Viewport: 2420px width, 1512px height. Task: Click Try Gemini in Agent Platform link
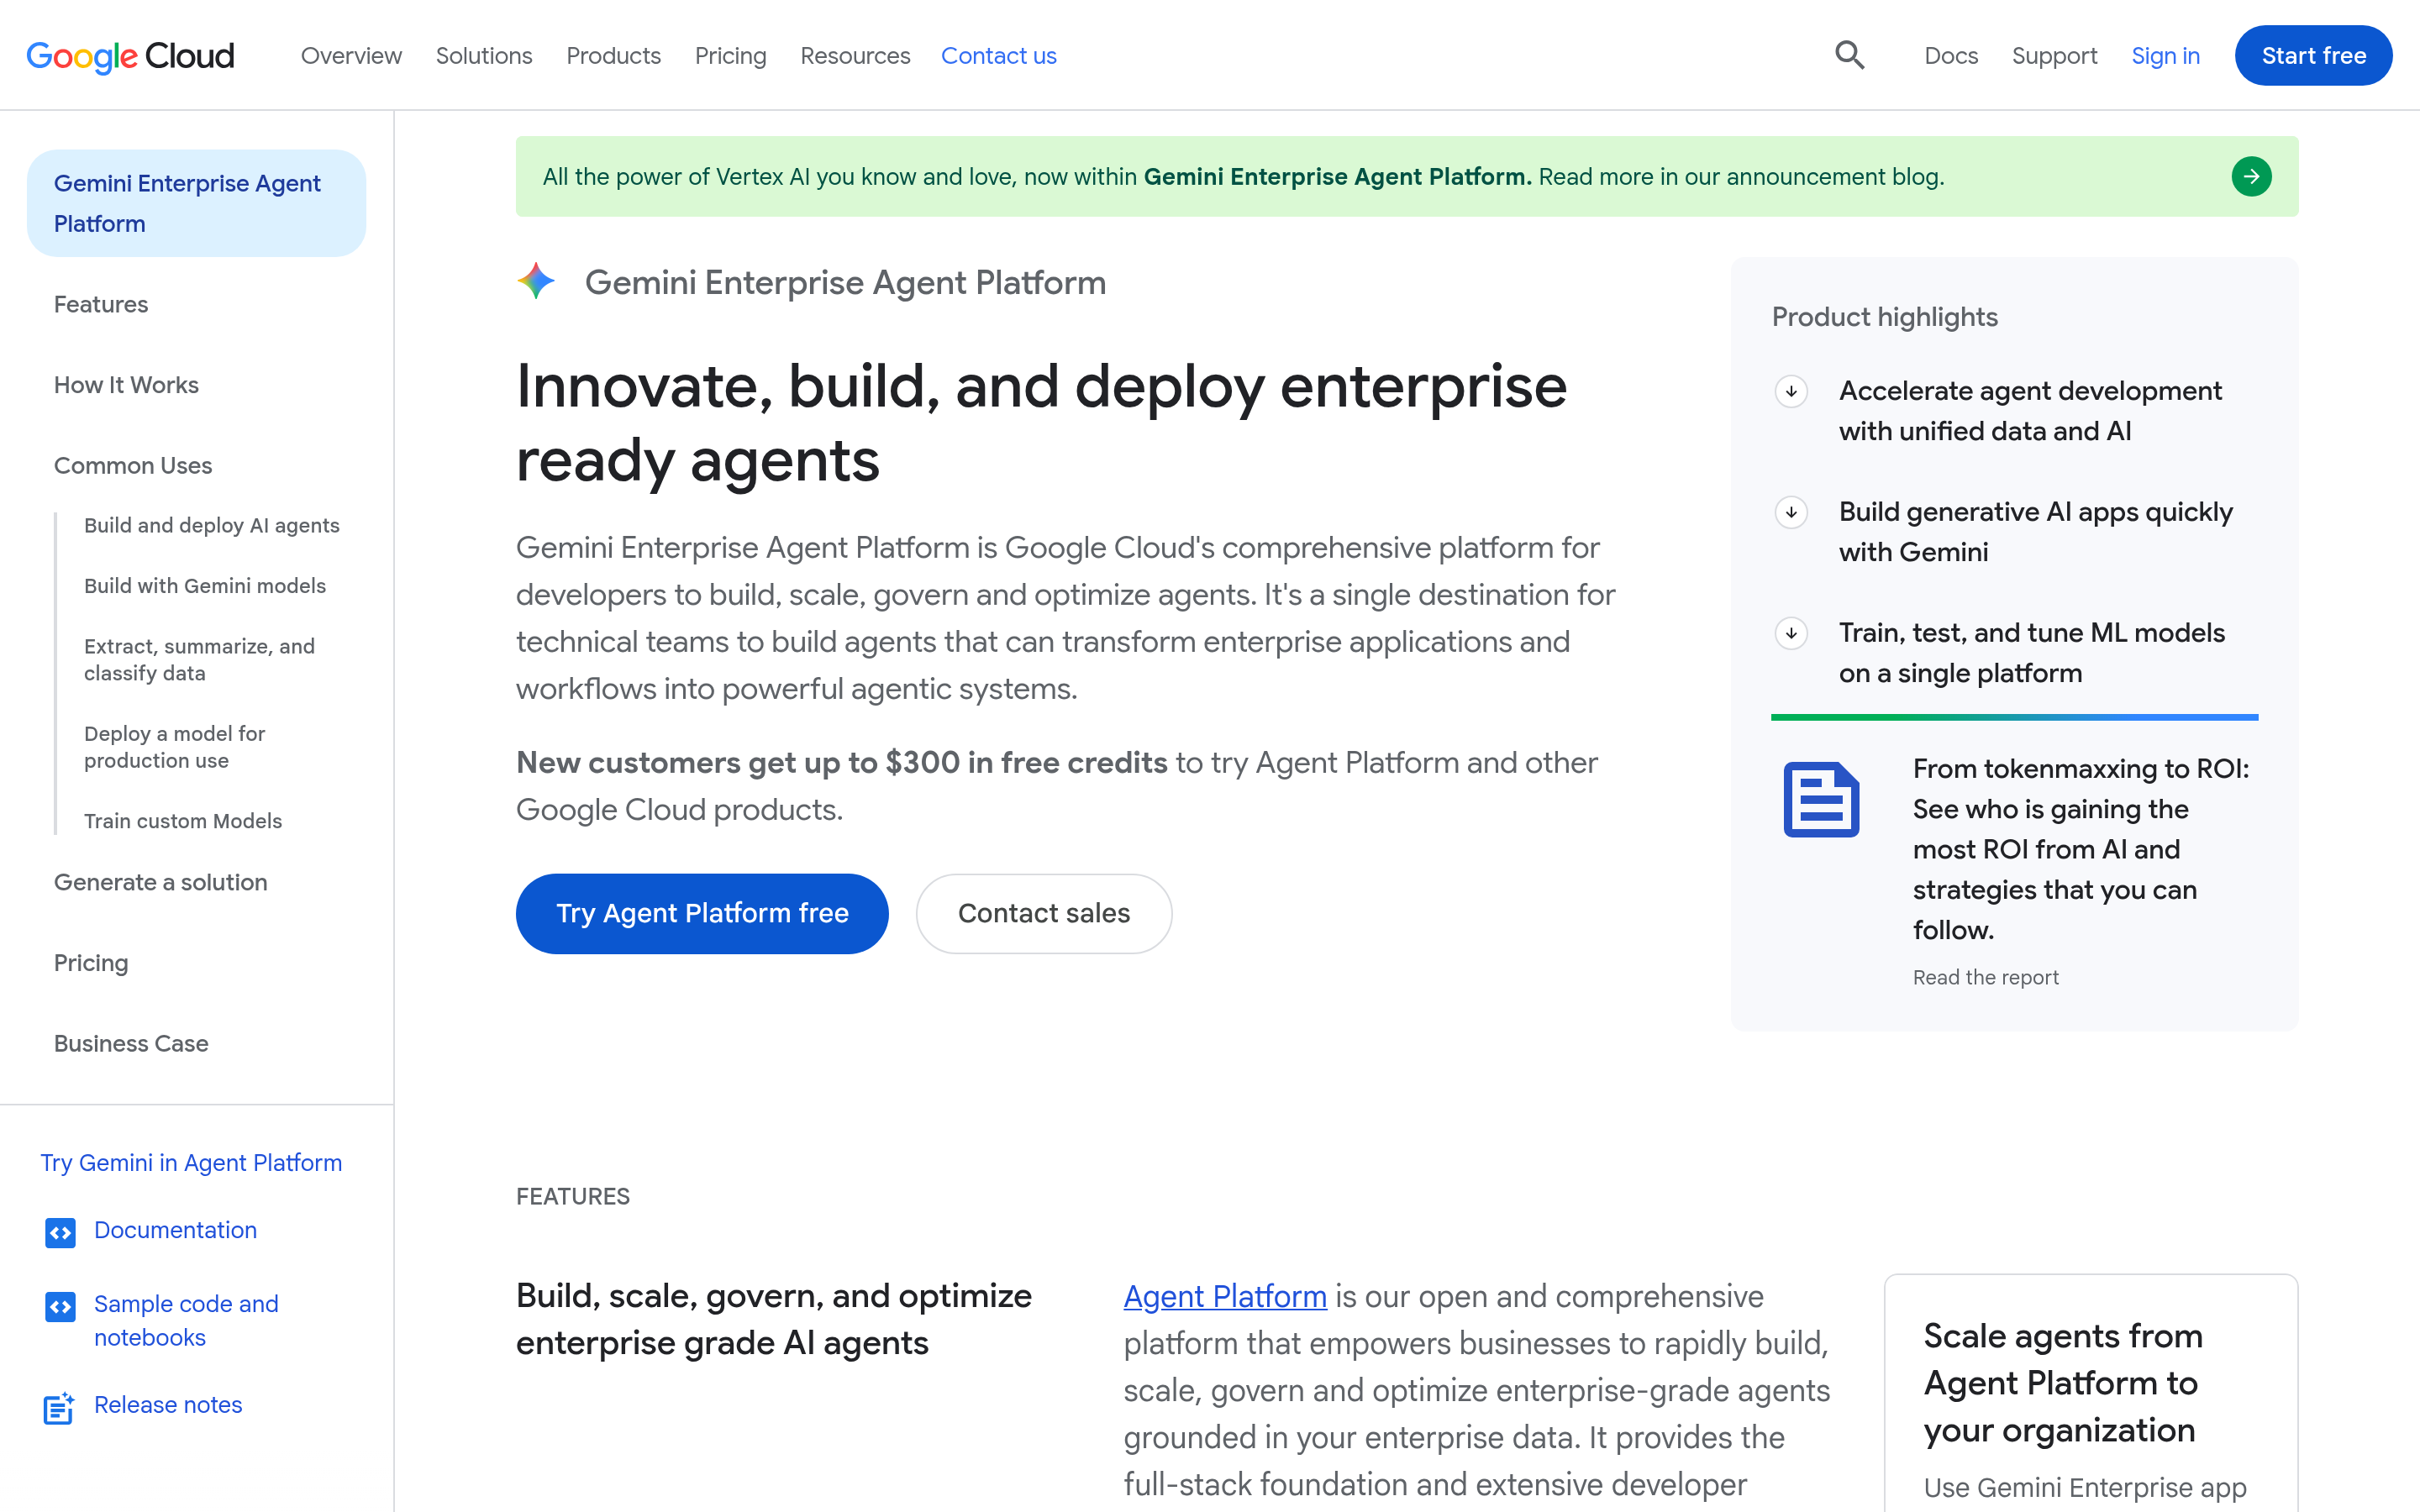pyautogui.click(x=191, y=1162)
